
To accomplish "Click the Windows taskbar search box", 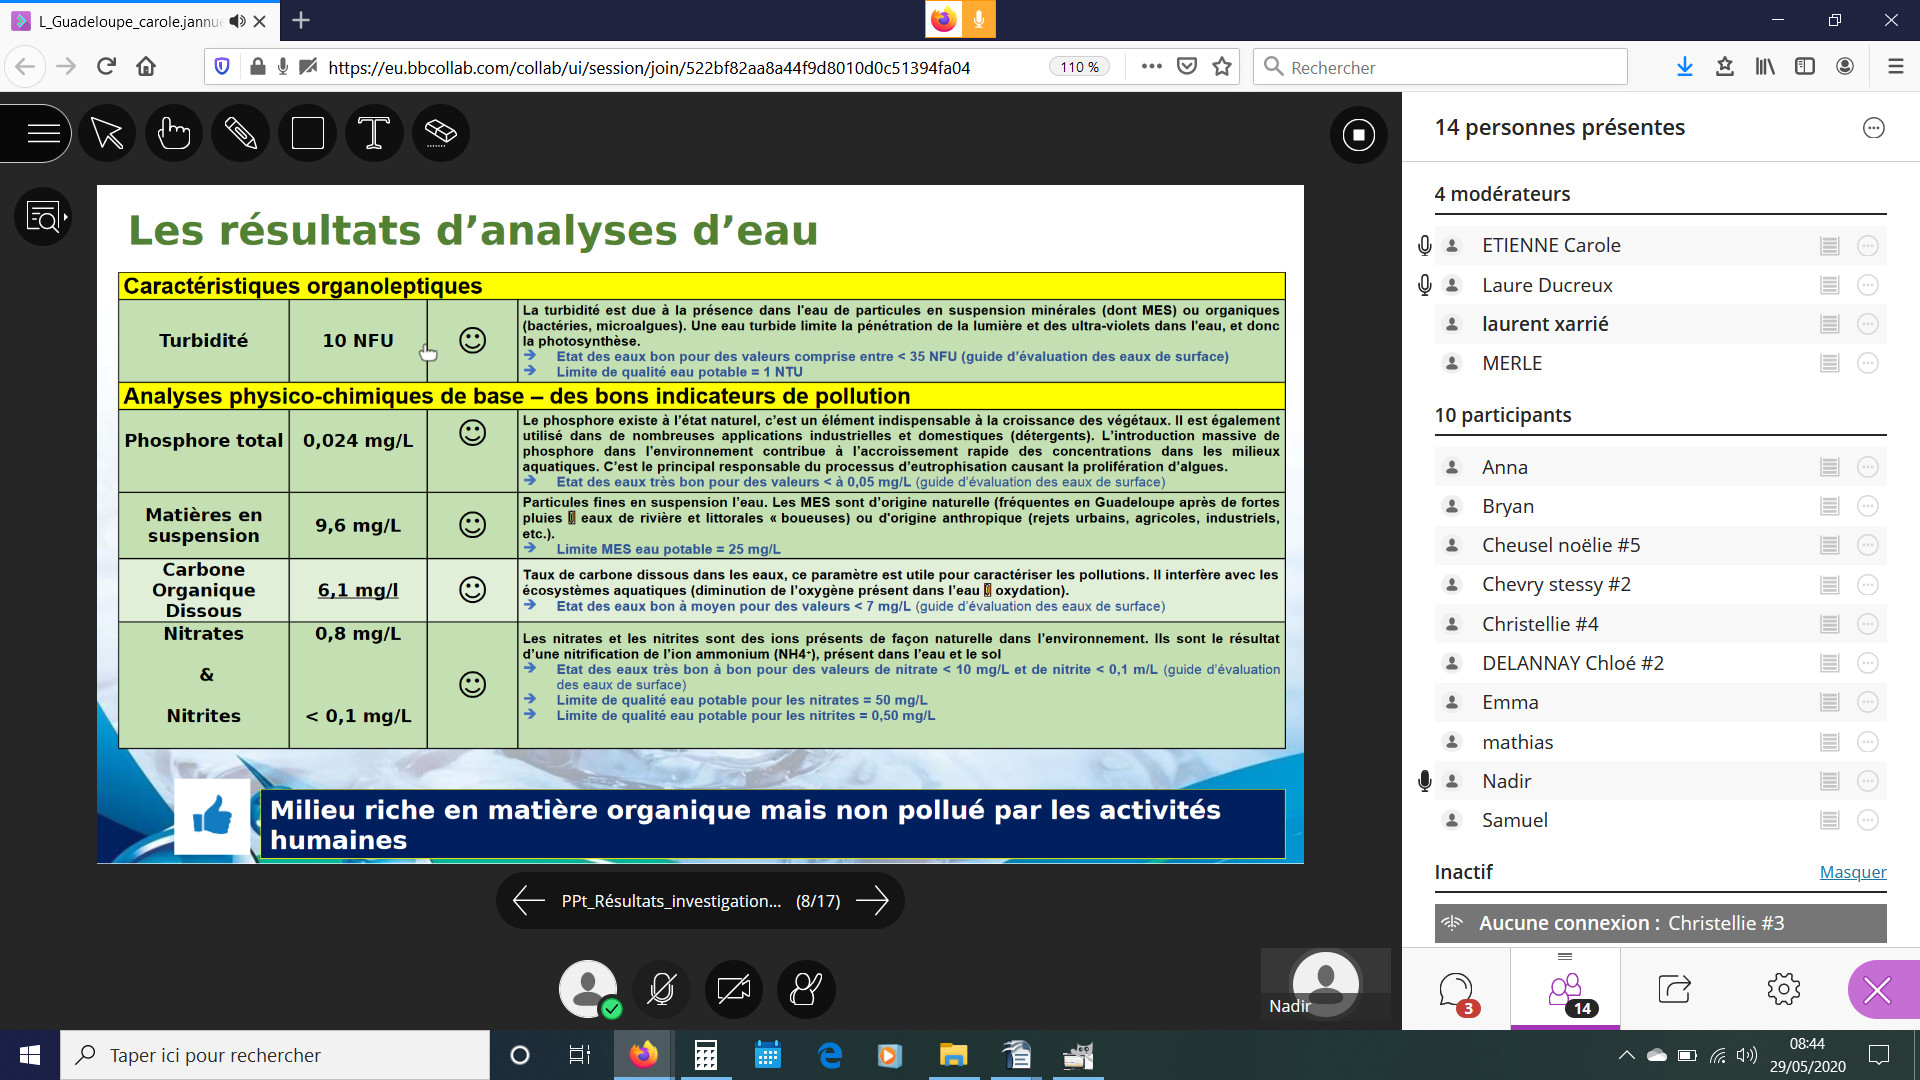I will pos(275,1055).
